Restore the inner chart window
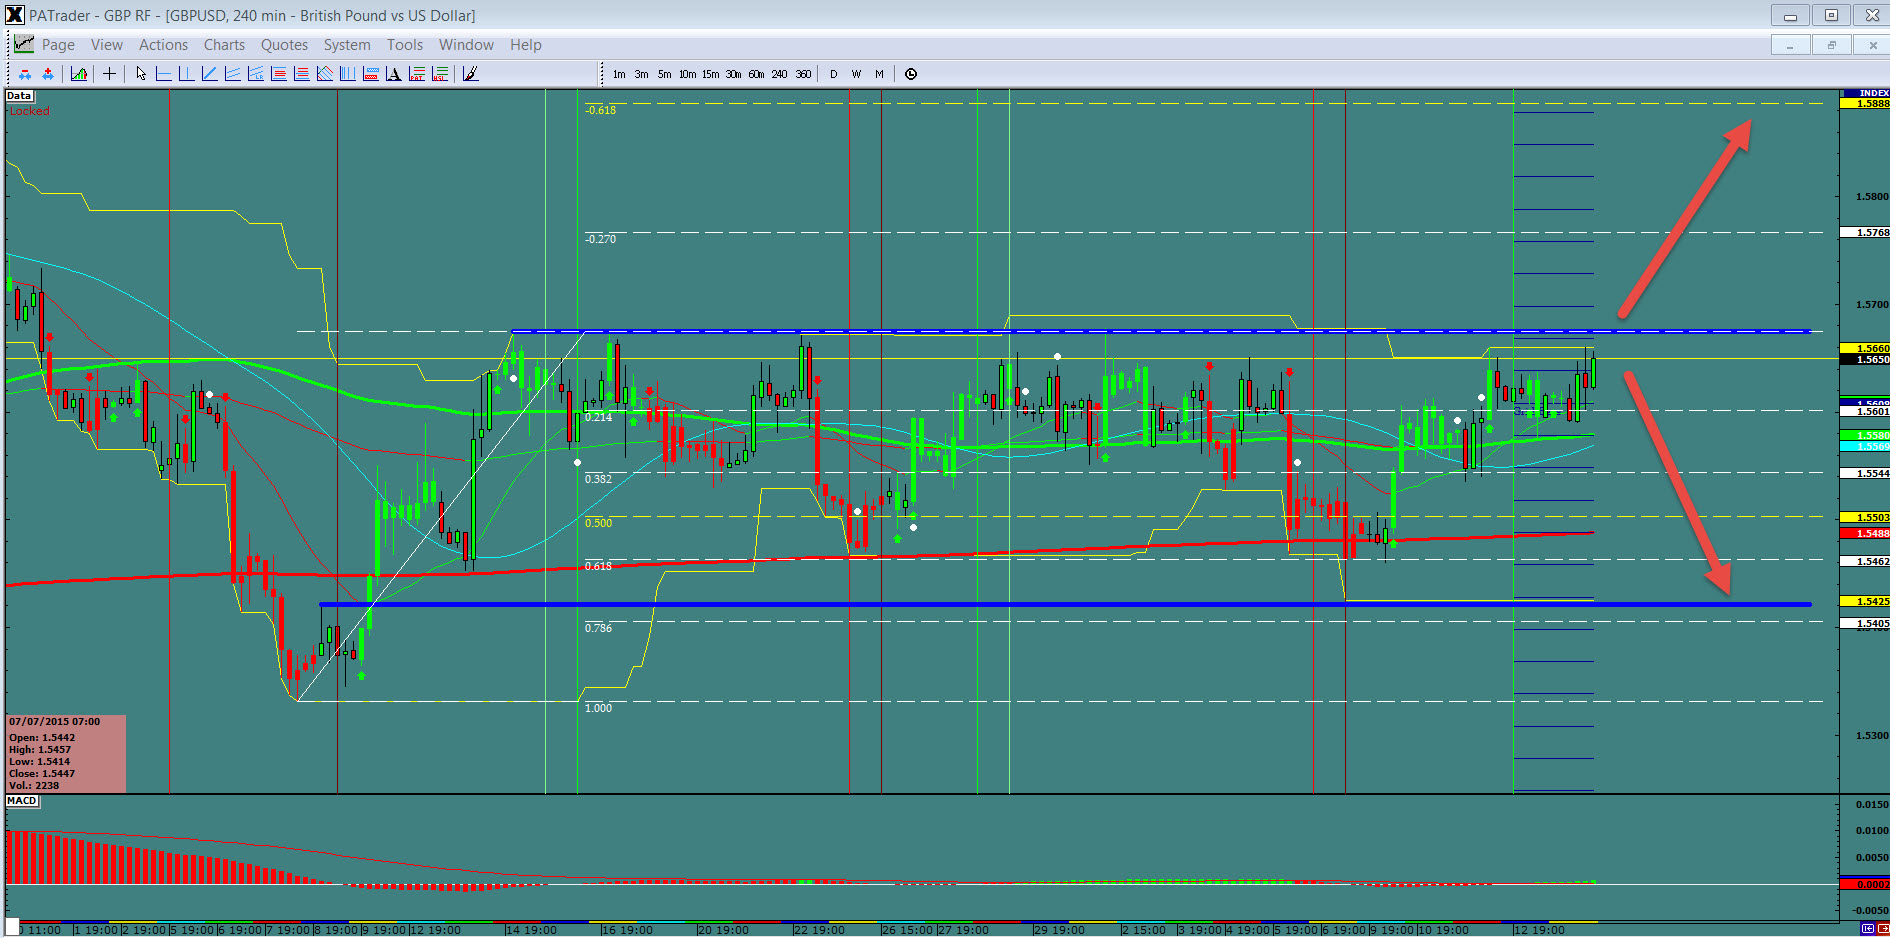Image resolution: width=1890 pixels, height=938 pixels. 1832,45
